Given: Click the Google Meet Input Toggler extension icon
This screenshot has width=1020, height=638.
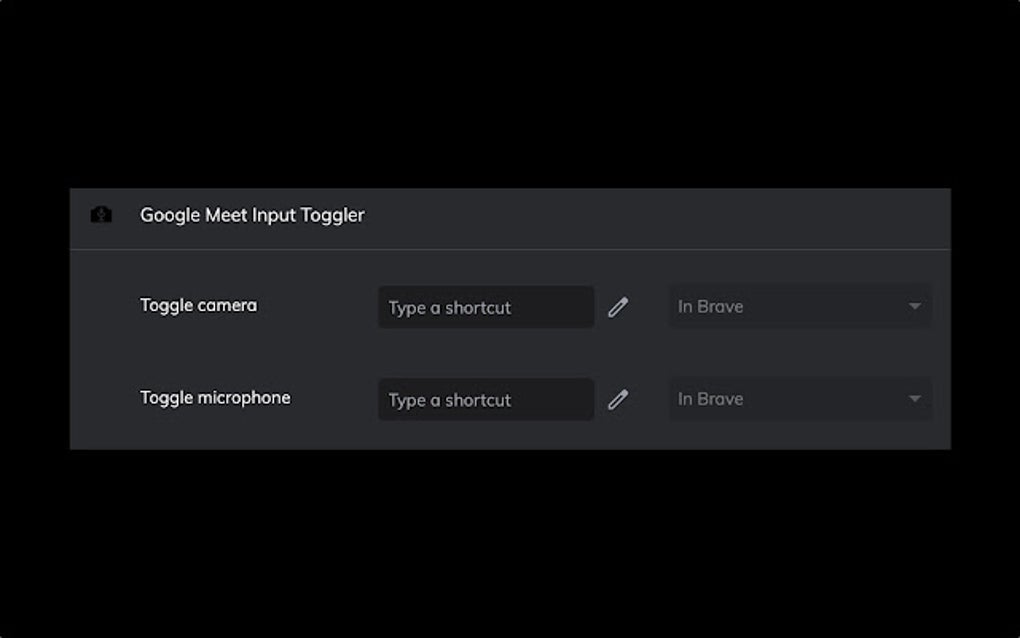Looking at the screenshot, I should 101,214.
